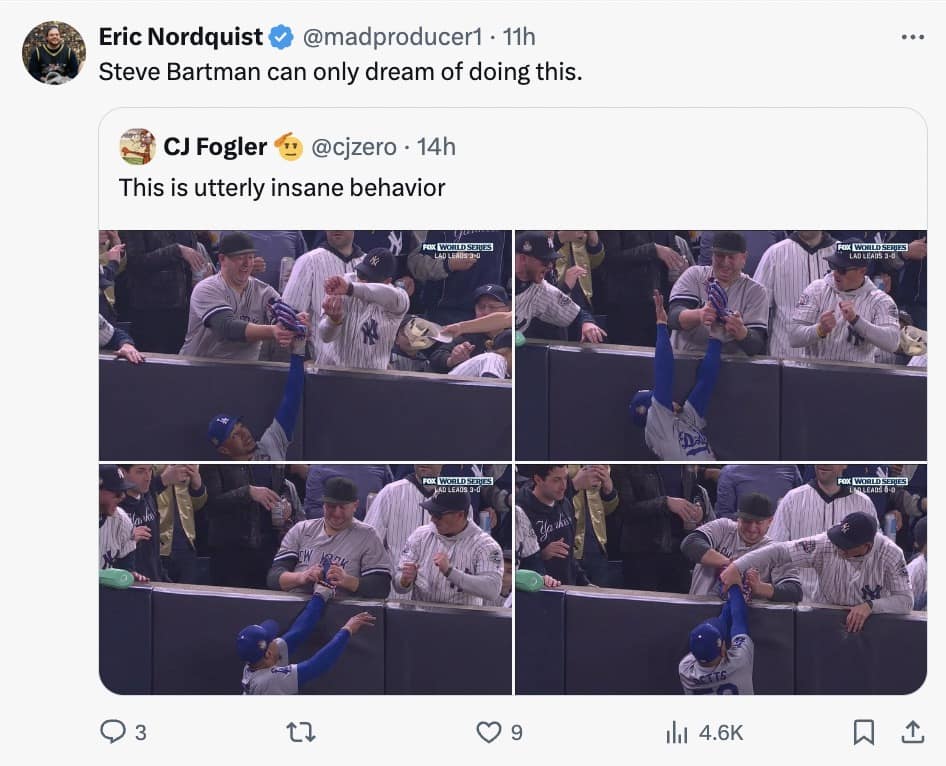The height and width of the screenshot is (766, 946).
Task: Open the top-right quoted photo
Action: click(x=720, y=345)
